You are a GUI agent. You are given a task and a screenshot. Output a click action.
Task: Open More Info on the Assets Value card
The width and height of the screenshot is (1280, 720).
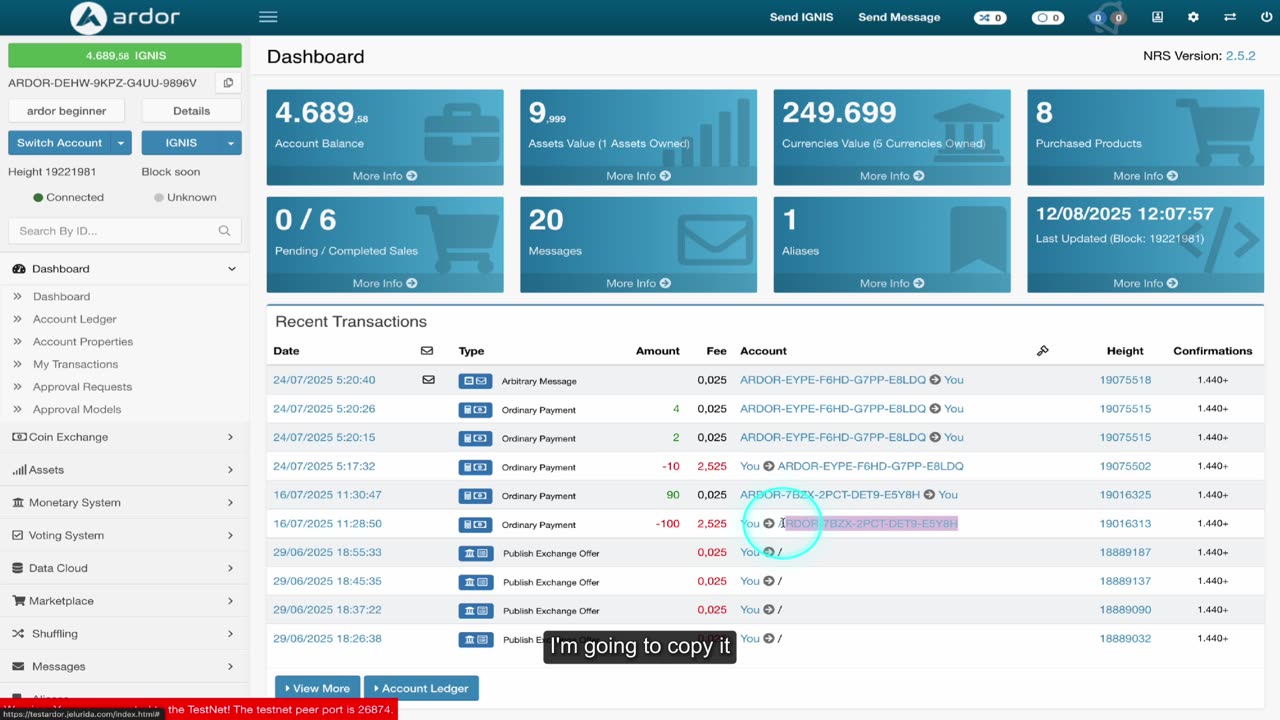point(638,176)
